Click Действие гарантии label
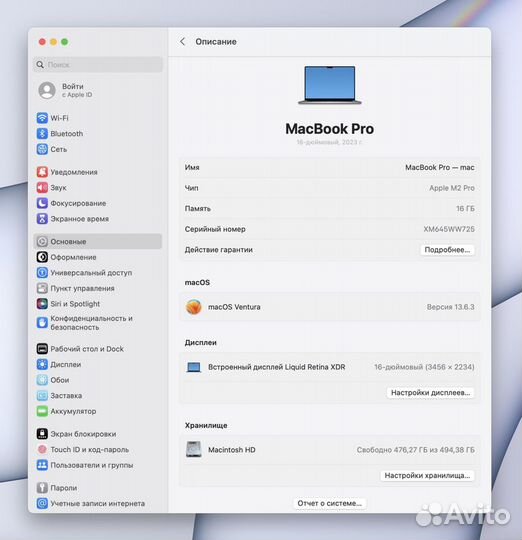This screenshot has height=540, width=522. coord(219,250)
